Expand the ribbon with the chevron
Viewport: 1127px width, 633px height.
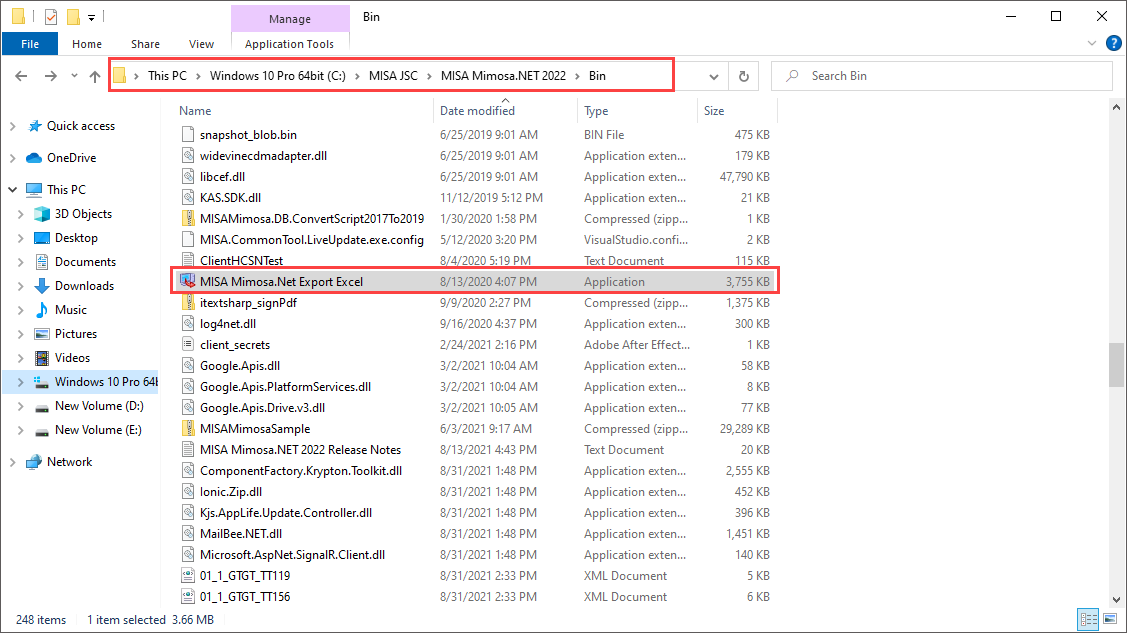pos(1092,43)
